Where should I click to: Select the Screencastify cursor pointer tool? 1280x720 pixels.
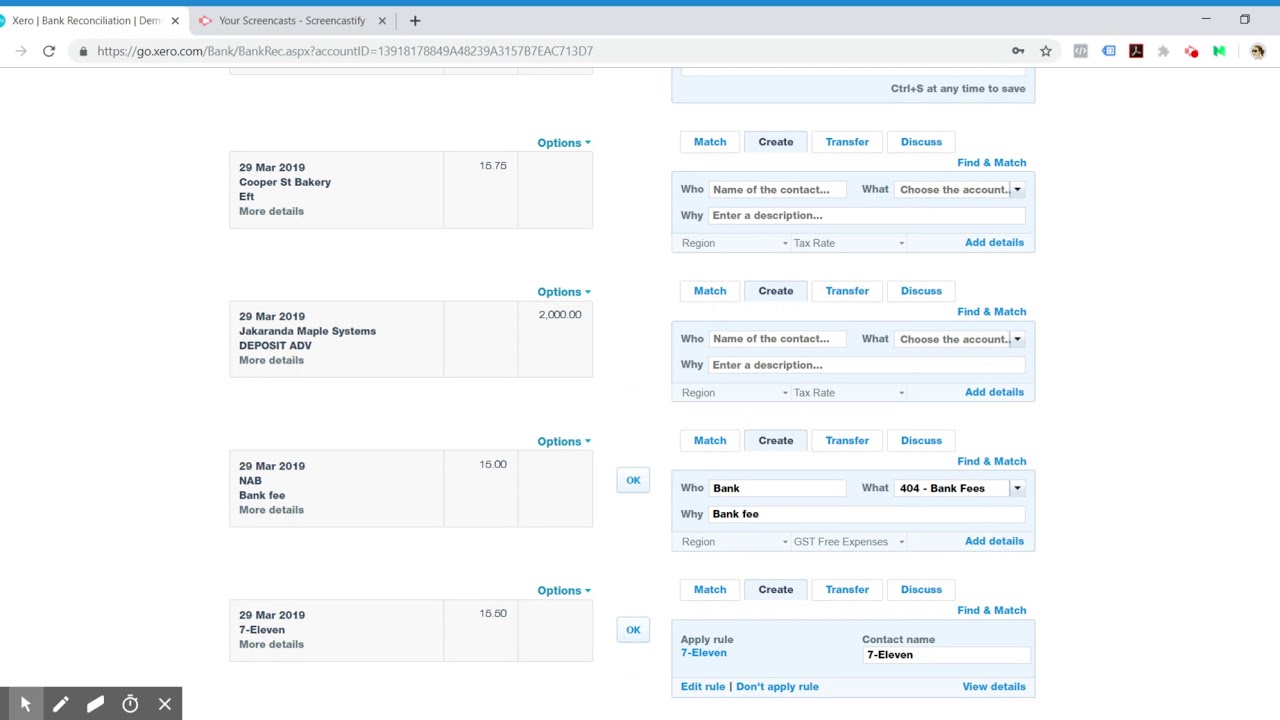pyautogui.click(x=25, y=704)
